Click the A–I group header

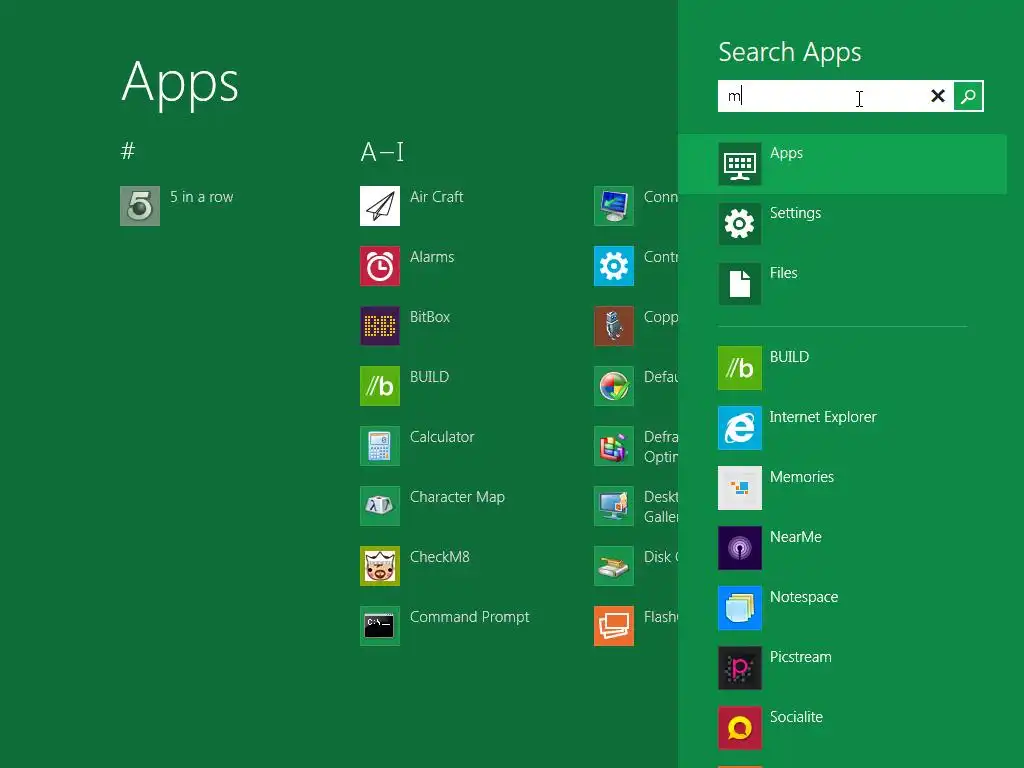[x=382, y=152]
